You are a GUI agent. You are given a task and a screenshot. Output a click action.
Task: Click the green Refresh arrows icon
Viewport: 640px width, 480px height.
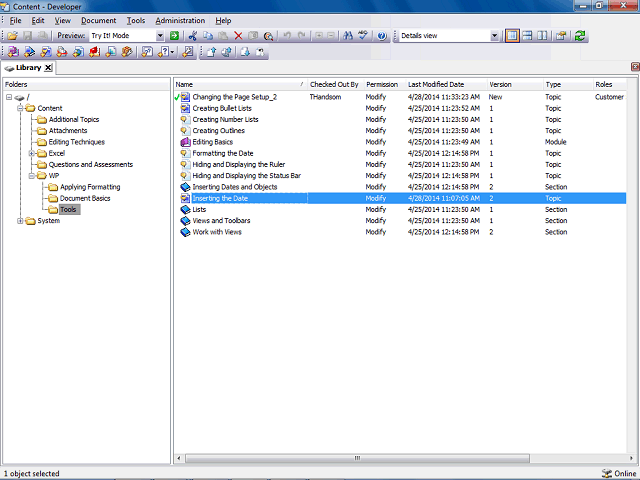pyautogui.click(x=580, y=36)
